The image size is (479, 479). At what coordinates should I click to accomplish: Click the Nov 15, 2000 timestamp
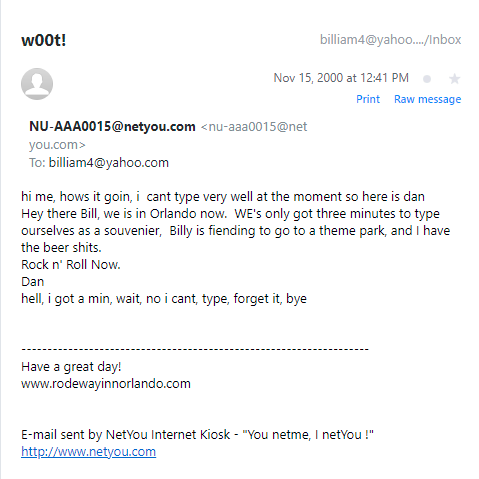click(341, 78)
